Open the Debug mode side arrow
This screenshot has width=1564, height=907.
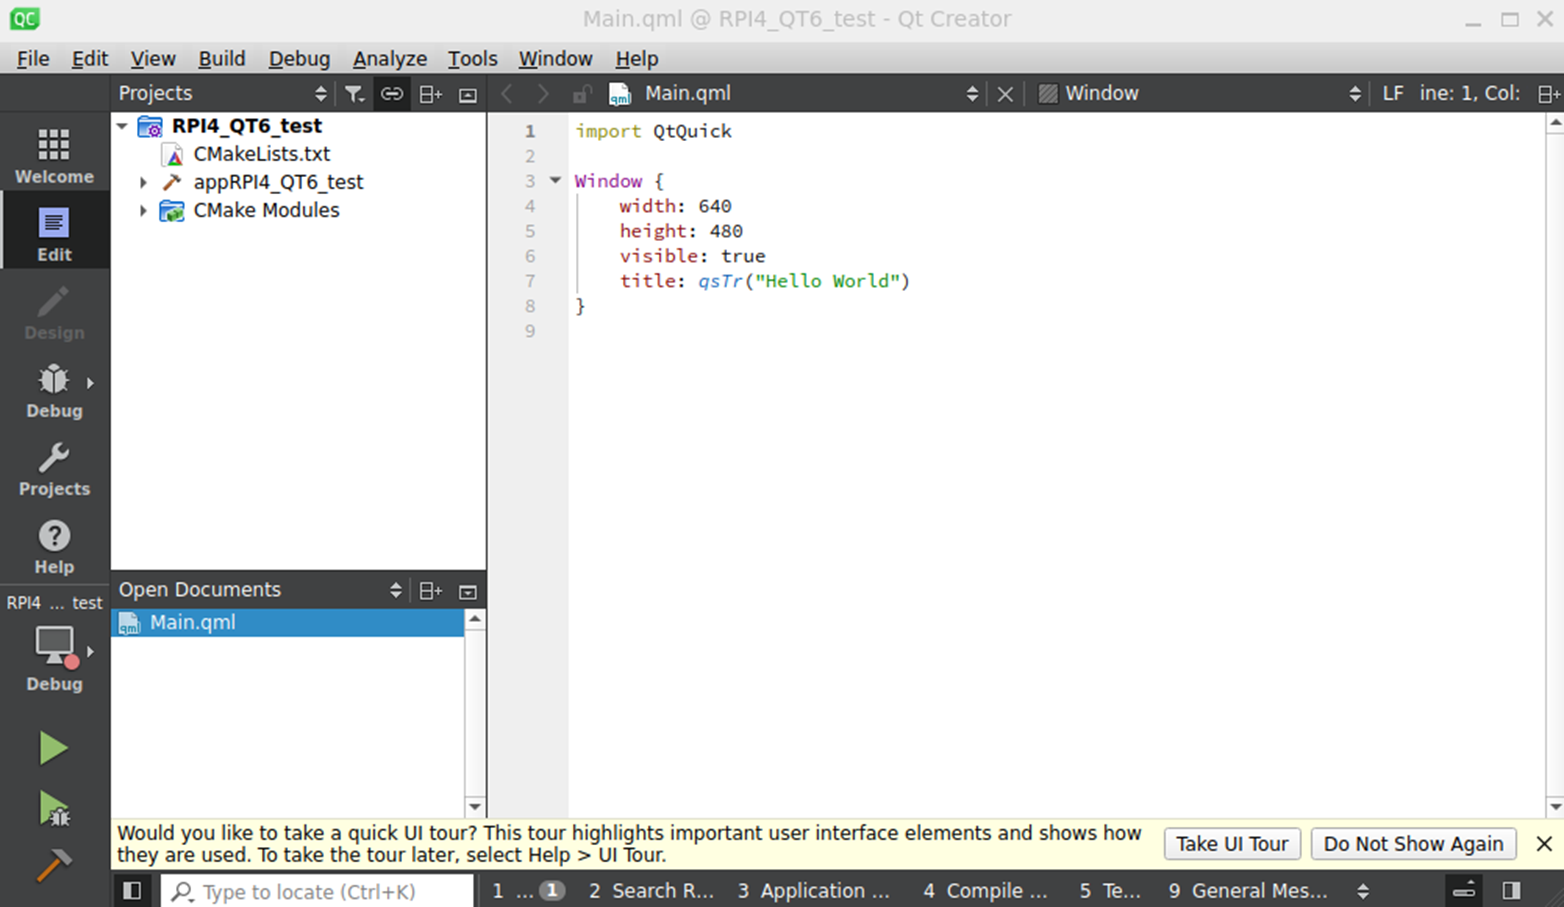coord(90,382)
